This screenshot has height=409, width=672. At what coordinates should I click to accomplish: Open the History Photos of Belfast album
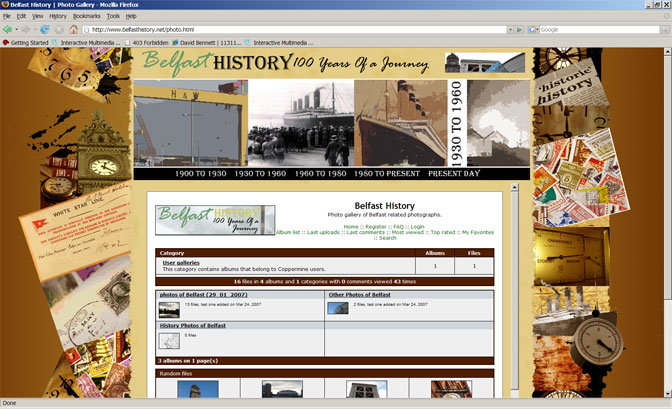tap(192, 325)
